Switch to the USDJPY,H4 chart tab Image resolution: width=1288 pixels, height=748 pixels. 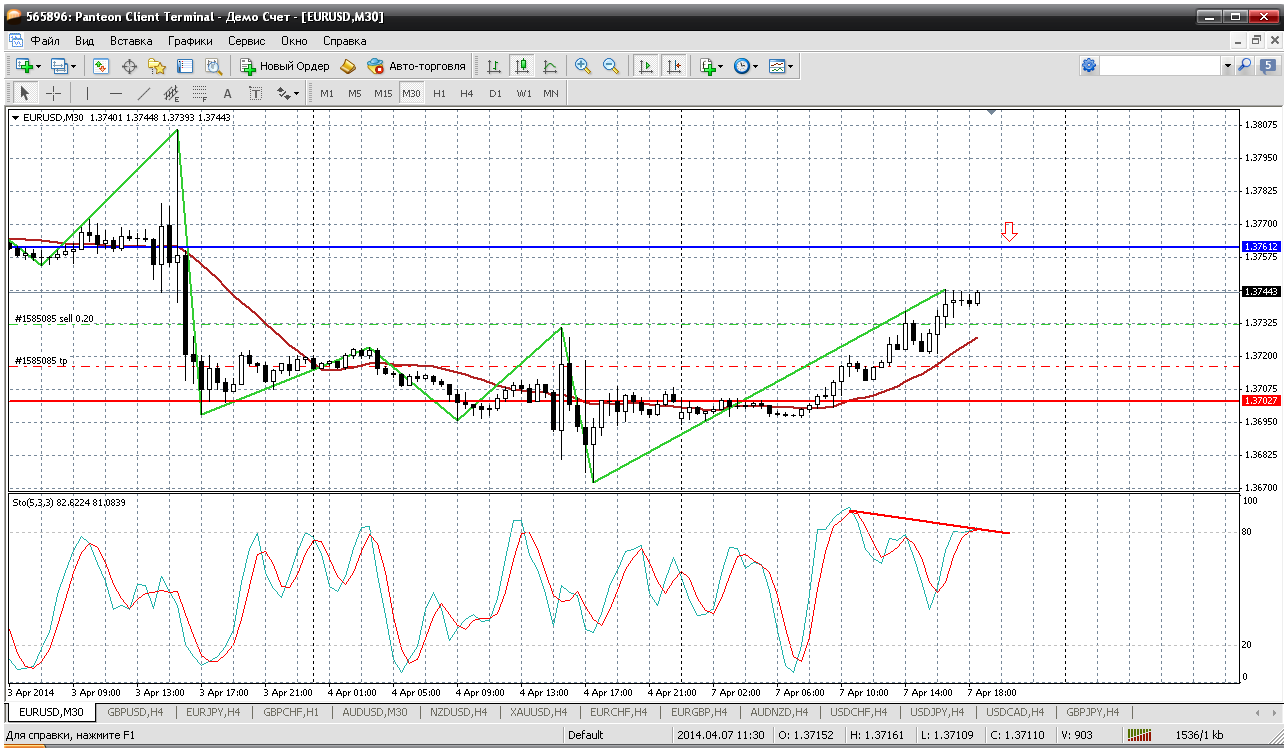[936, 712]
